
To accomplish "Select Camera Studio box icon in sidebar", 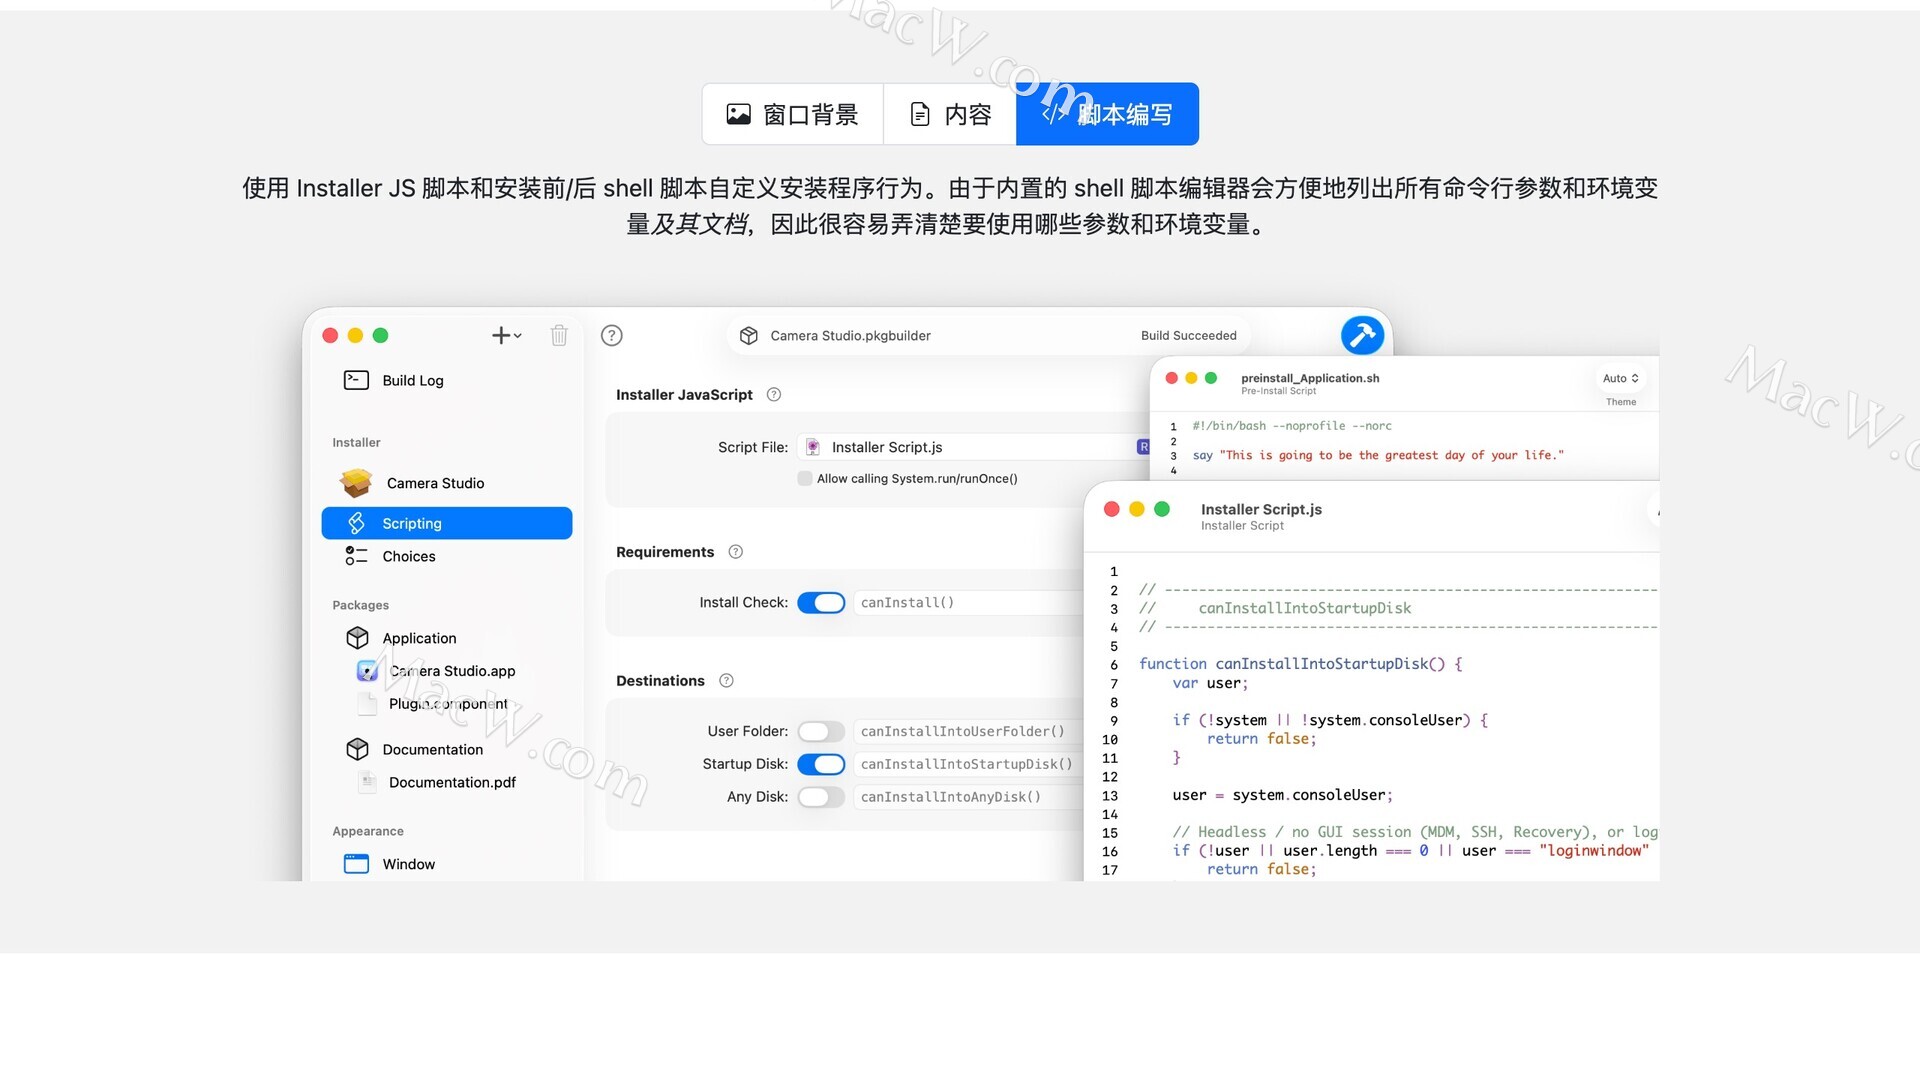I will [x=356, y=483].
